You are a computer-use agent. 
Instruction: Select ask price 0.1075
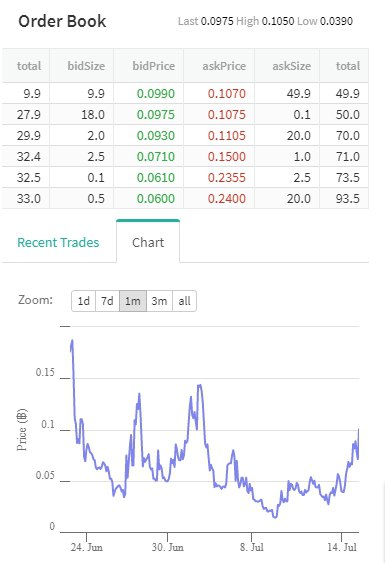coord(227,115)
